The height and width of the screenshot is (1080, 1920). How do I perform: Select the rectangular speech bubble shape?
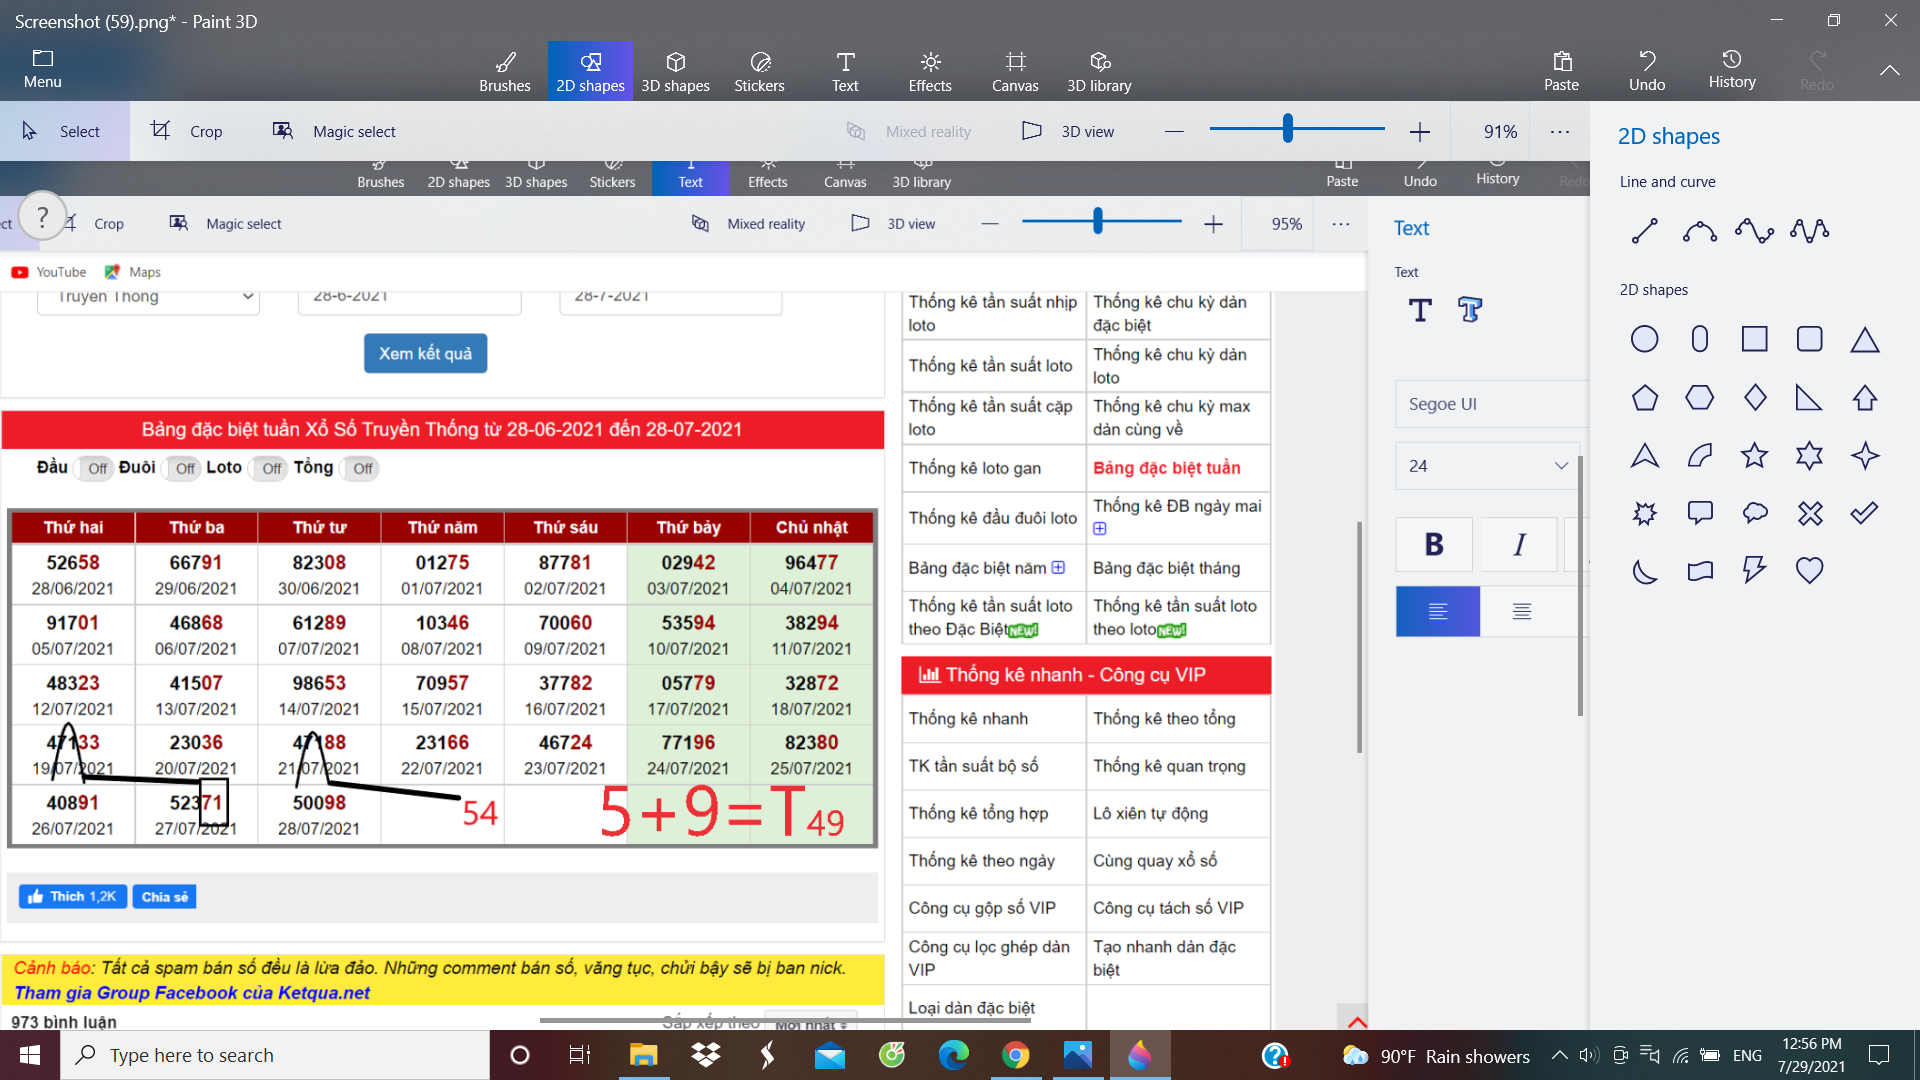tap(1700, 514)
